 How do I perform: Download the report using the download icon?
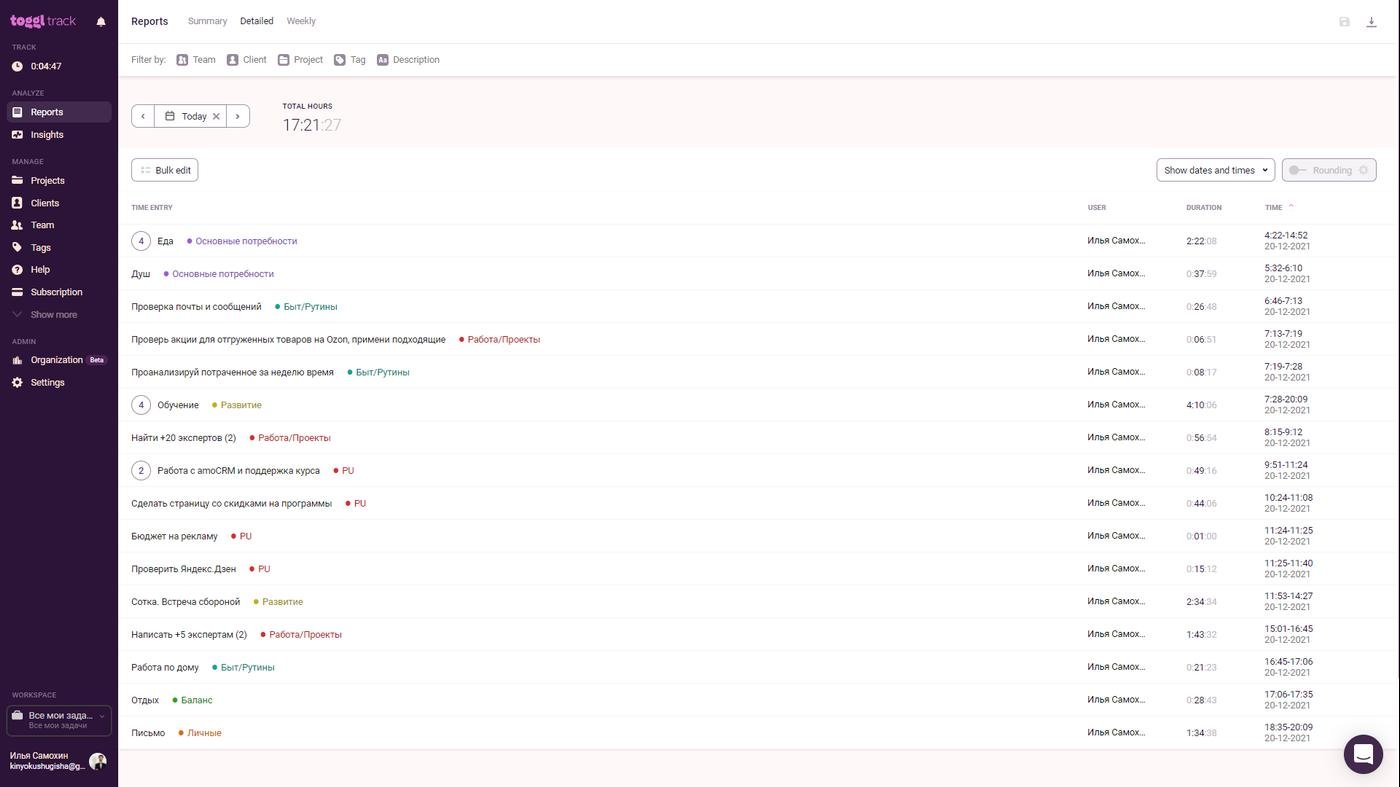(x=1371, y=22)
